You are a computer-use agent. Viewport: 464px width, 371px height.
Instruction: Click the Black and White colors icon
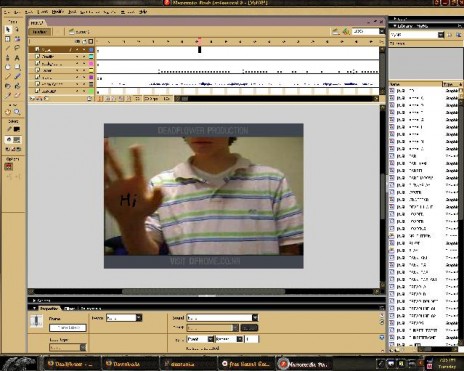tap(9, 149)
